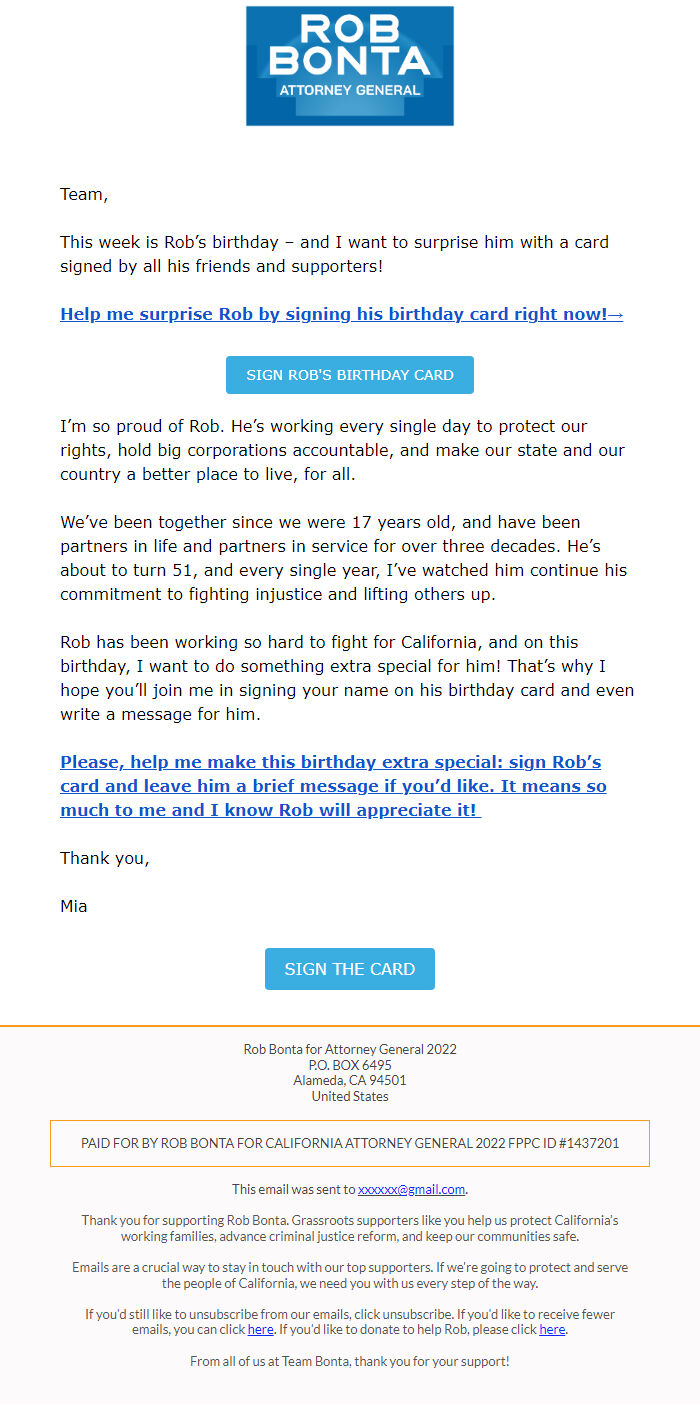
Task: Click the Team Bonta thank-you footer line
Action: pos(349,1361)
